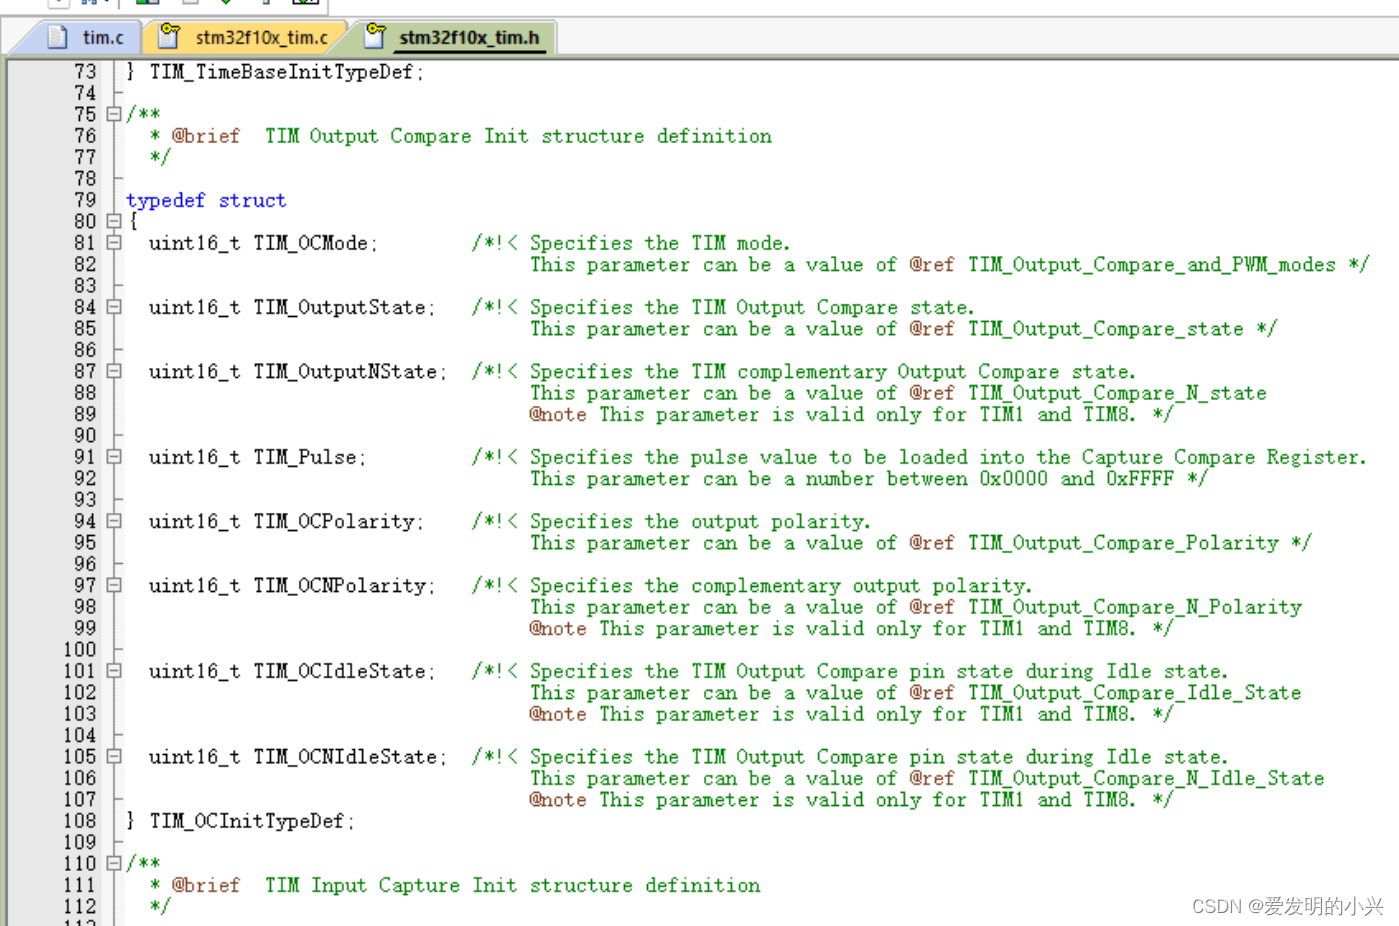The image size is (1399, 926).
Task: Click uint16_t type on line 81
Action: pos(195,243)
